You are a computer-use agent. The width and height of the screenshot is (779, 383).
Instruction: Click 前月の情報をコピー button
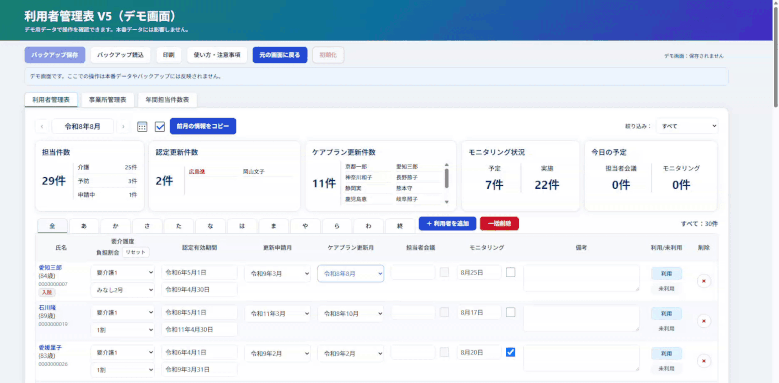[x=203, y=126]
